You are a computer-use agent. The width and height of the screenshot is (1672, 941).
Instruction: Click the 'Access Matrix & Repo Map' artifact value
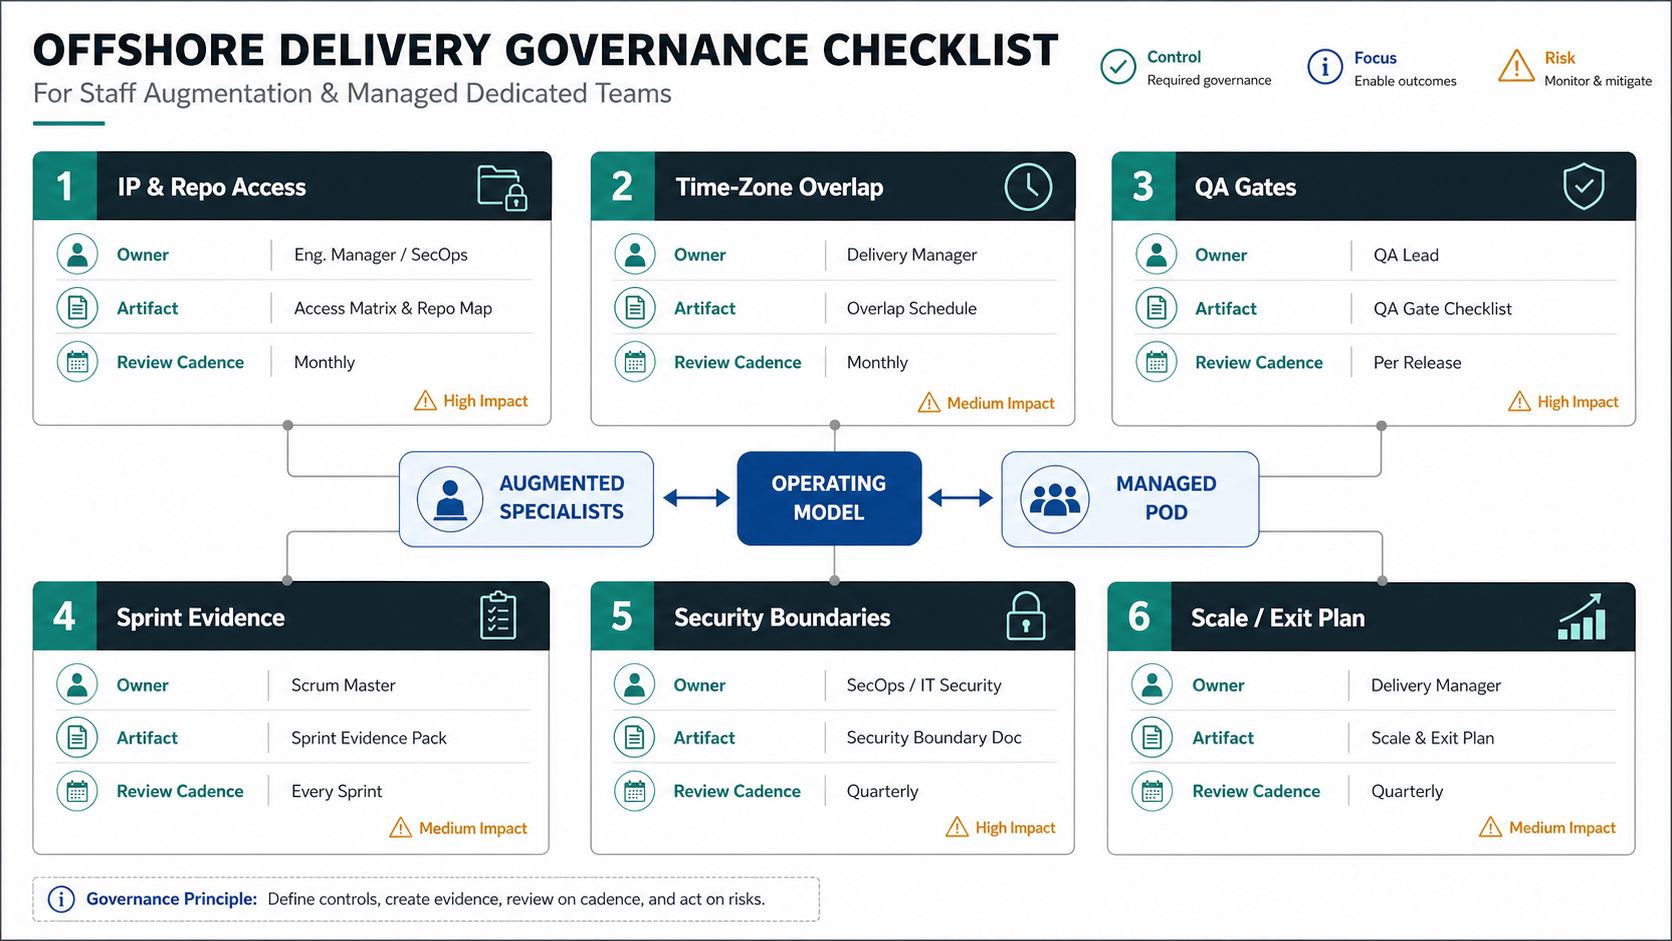click(393, 308)
